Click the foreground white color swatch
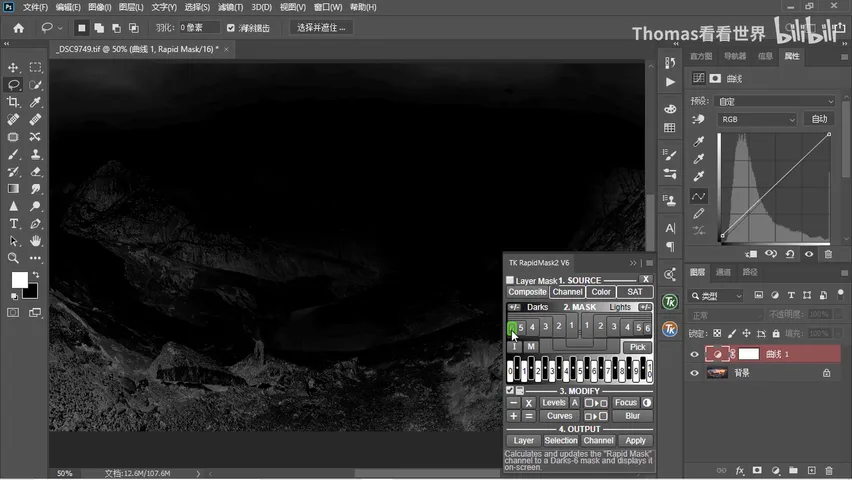The image size is (852, 480). pos(20,280)
